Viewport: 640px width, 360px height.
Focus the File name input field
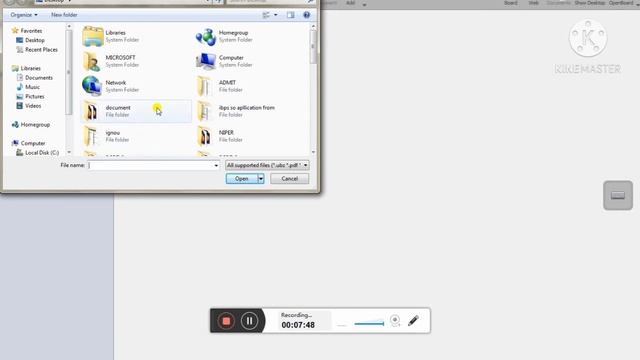click(x=151, y=165)
